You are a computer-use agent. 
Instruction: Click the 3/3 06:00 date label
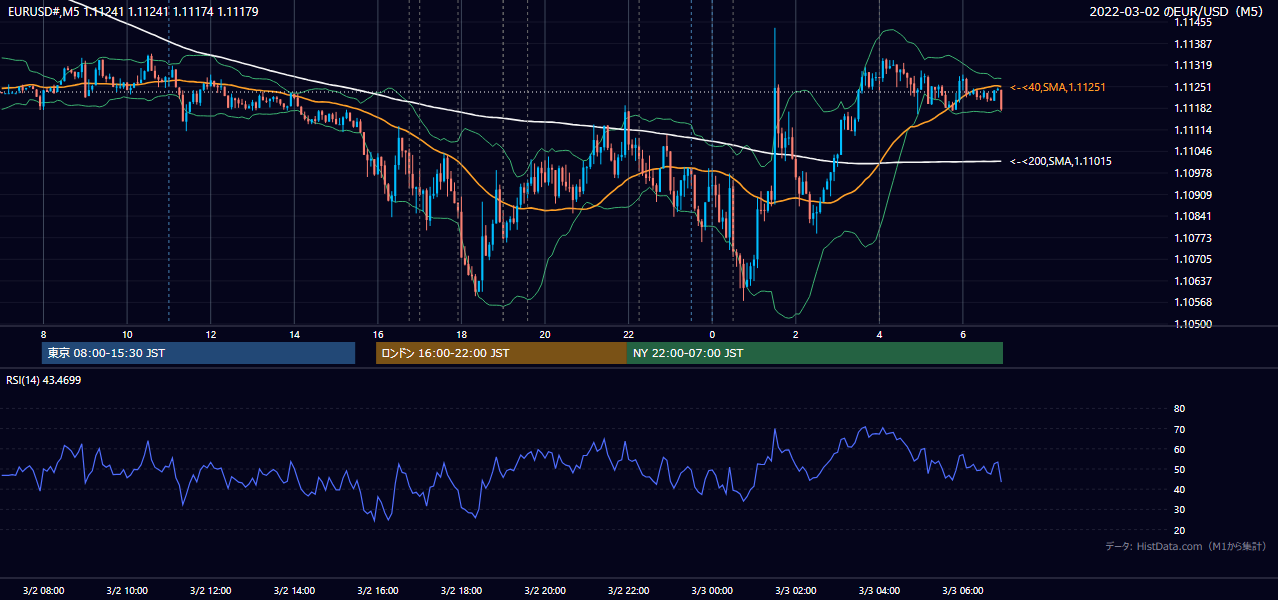coord(963,590)
